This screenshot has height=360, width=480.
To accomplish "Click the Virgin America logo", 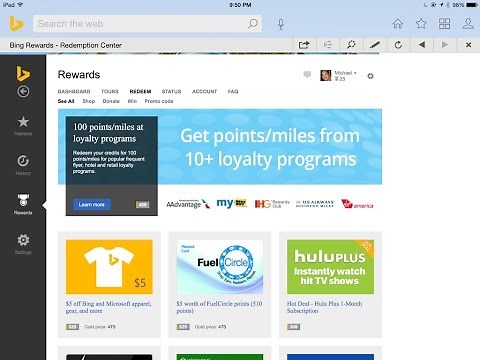I will coord(357,204).
